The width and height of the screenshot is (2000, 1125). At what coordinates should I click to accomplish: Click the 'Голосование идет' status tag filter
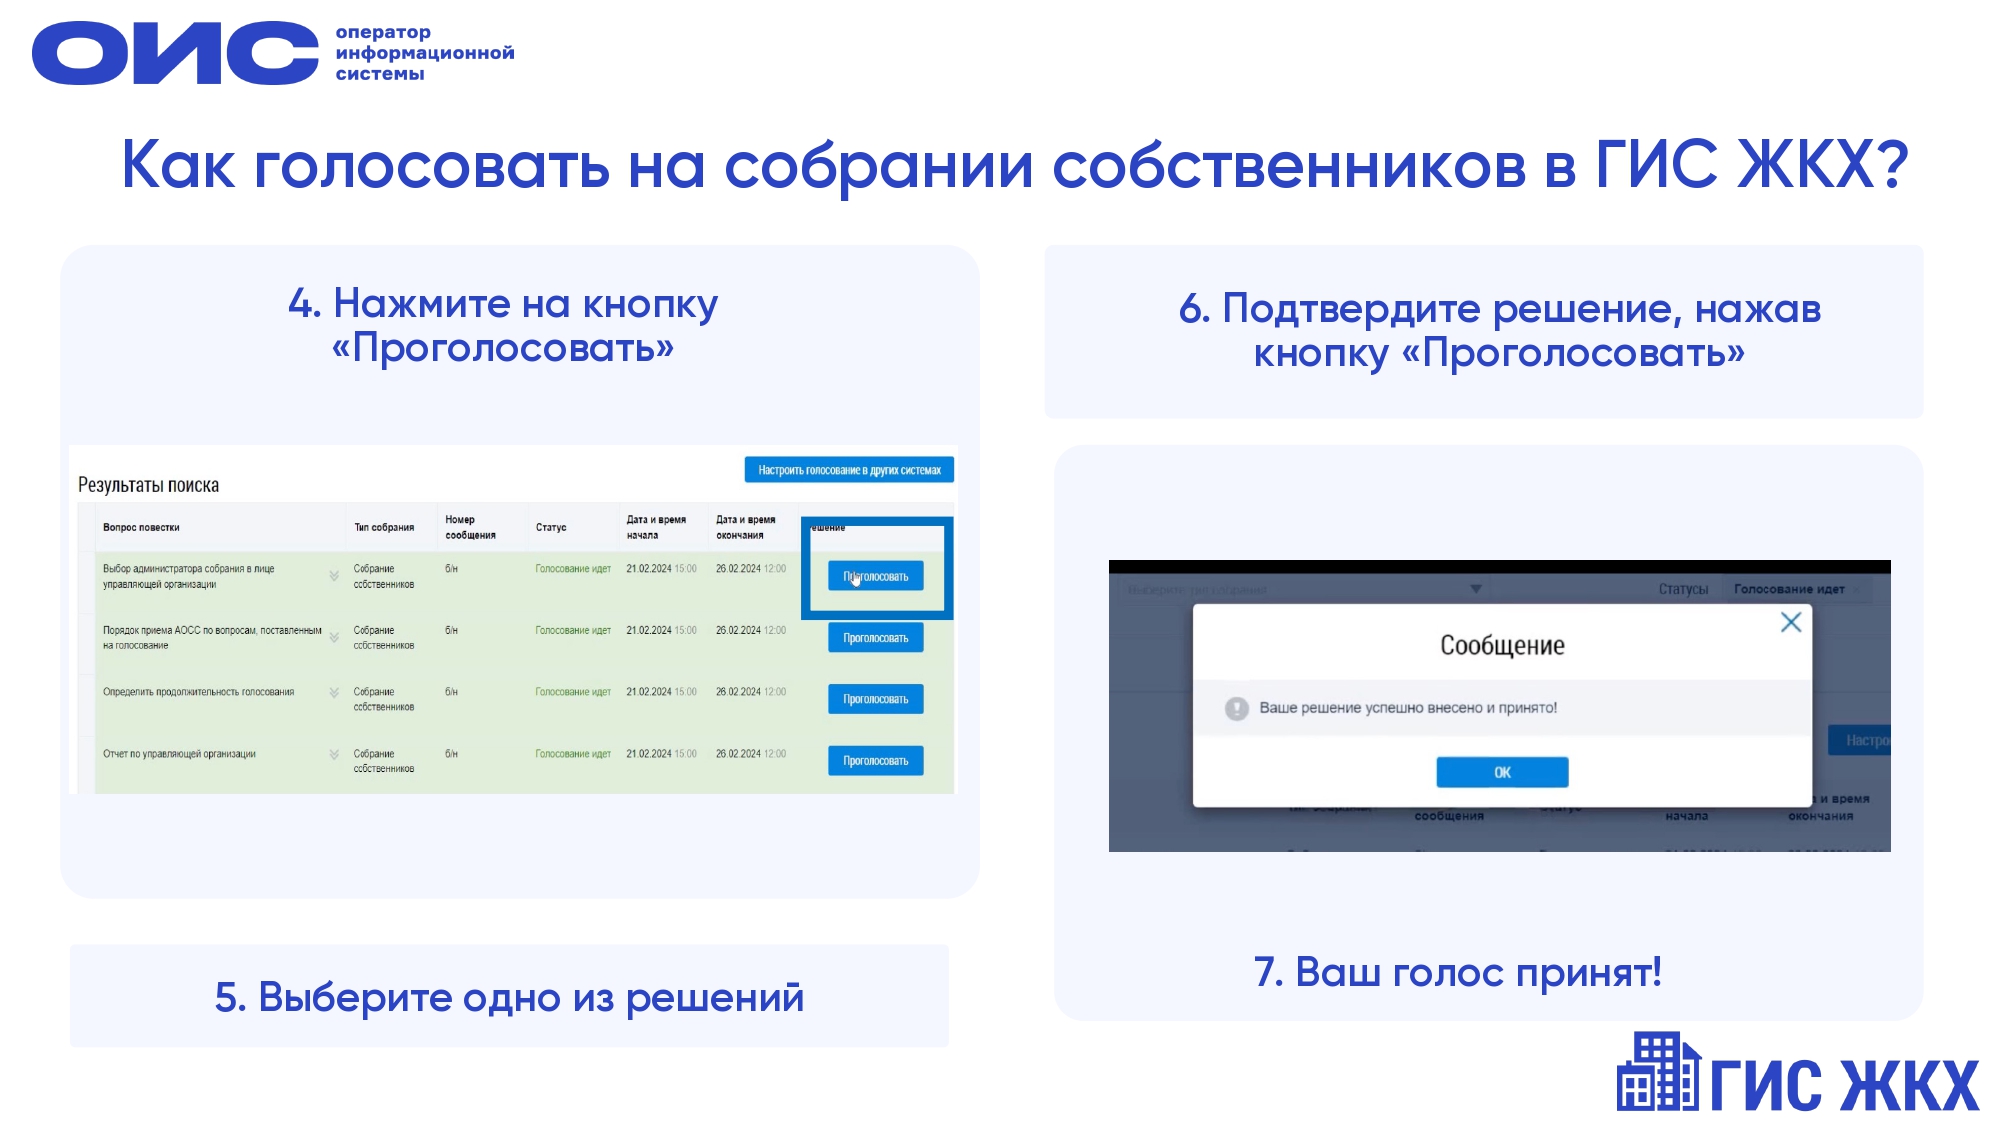pos(1789,589)
